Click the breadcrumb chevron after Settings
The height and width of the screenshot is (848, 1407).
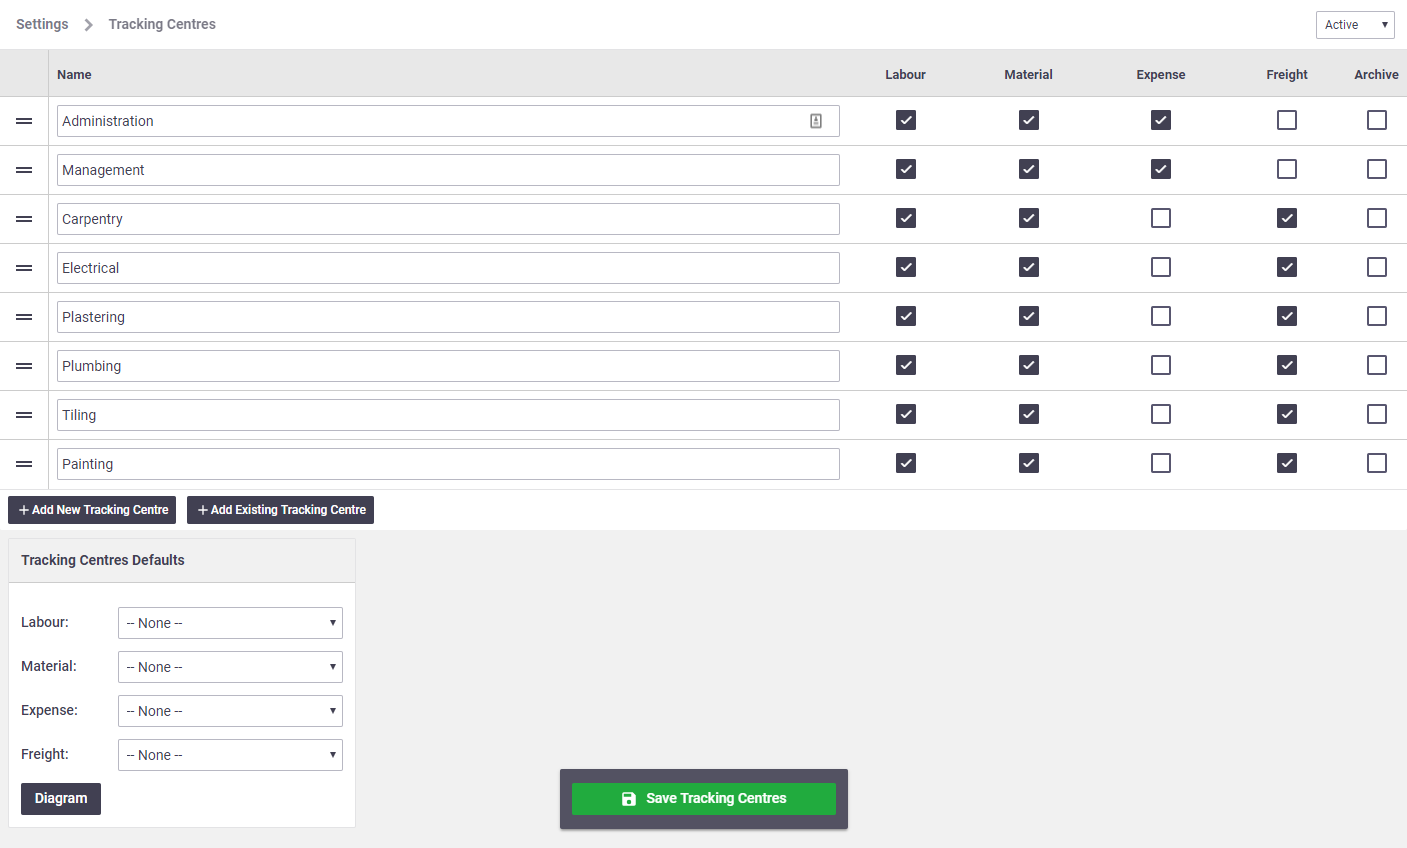pos(88,24)
